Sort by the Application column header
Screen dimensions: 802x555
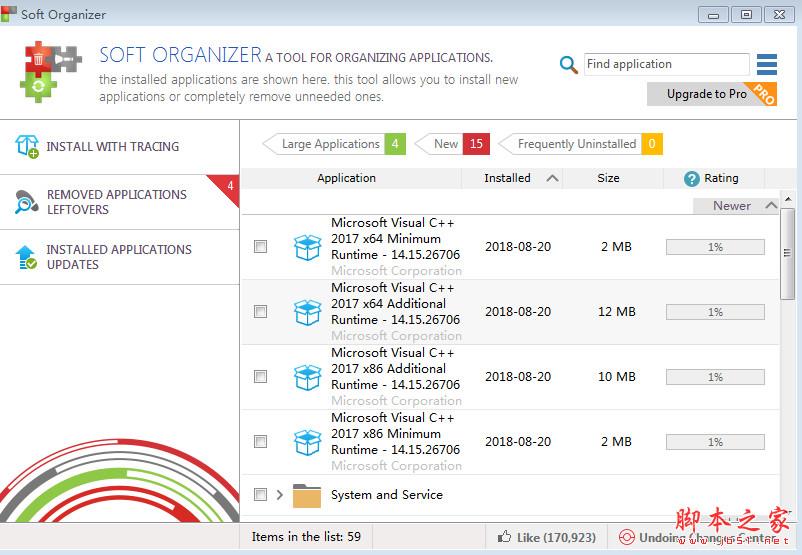[346, 178]
